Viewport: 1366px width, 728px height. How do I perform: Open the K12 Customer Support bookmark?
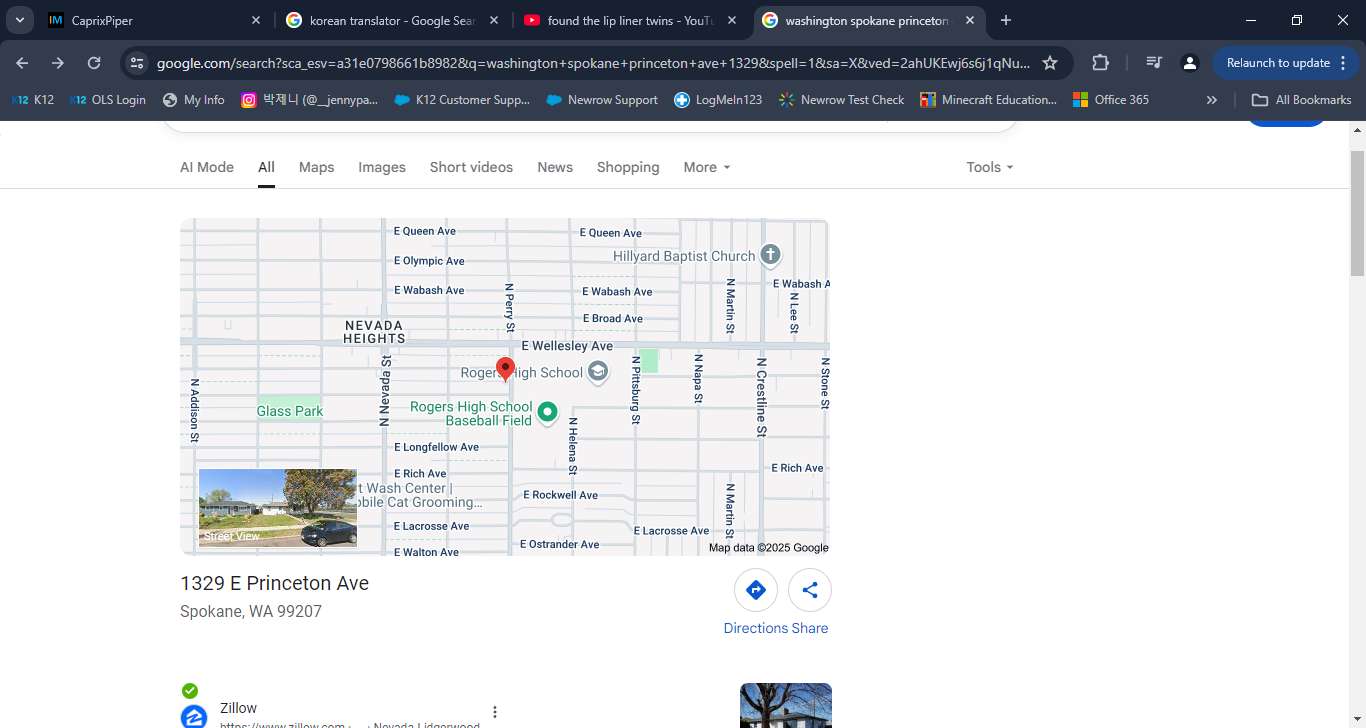(462, 100)
